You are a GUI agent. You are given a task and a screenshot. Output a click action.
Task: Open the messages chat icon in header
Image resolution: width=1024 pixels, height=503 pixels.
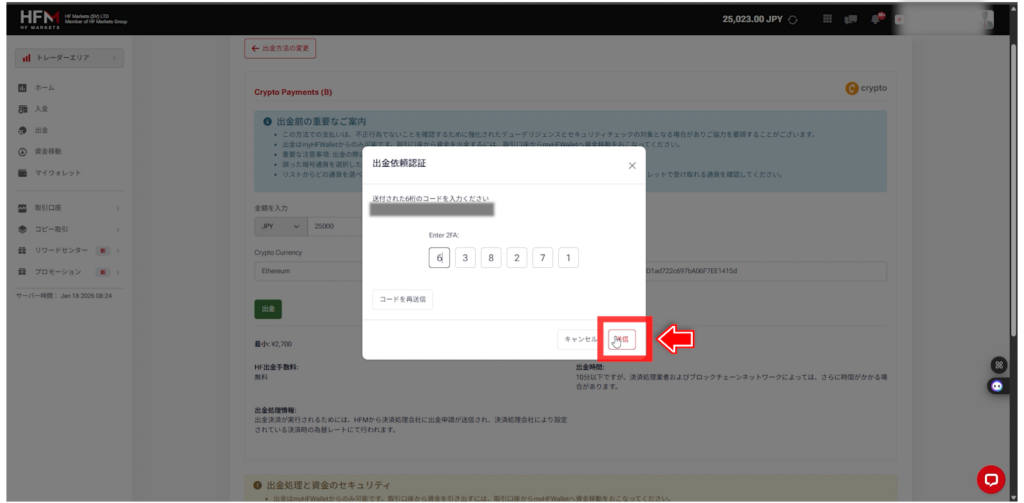(851, 19)
